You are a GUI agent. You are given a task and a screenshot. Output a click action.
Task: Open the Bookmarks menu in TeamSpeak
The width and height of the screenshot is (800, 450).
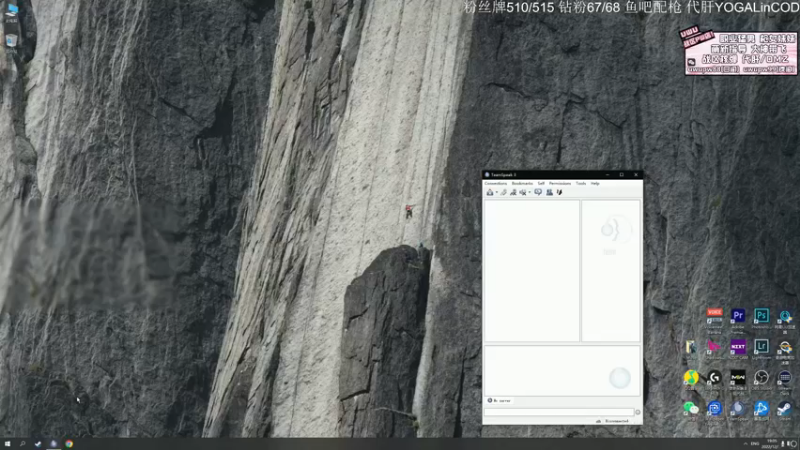522,183
